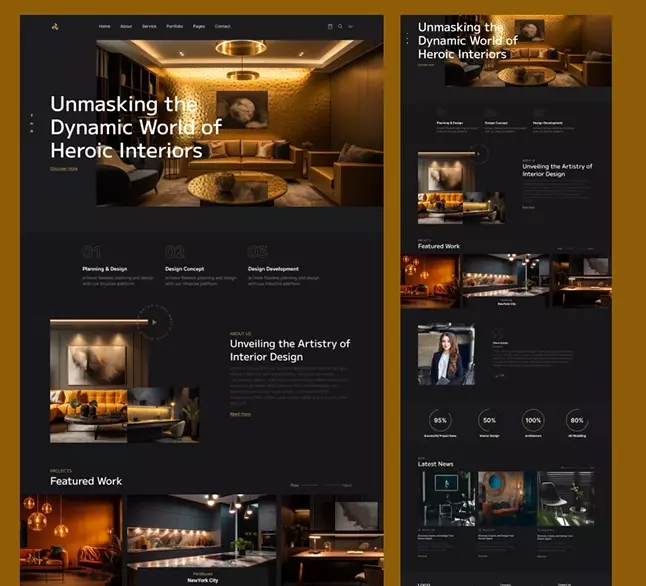The width and height of the screenshot is (646, 586).
Task: Go to the About page in navigation
Action: click(x=126, y=26)
